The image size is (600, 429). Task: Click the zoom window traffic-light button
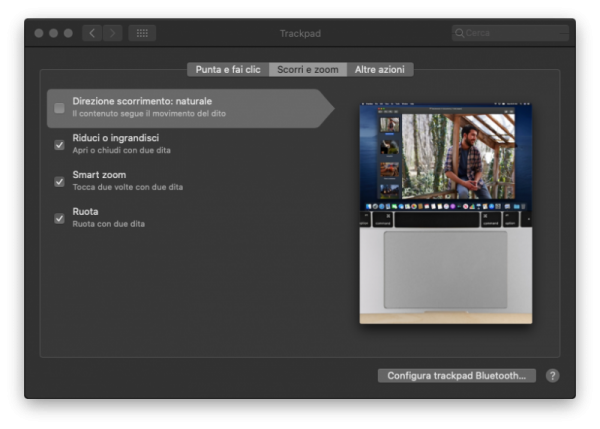pos(68,33)
